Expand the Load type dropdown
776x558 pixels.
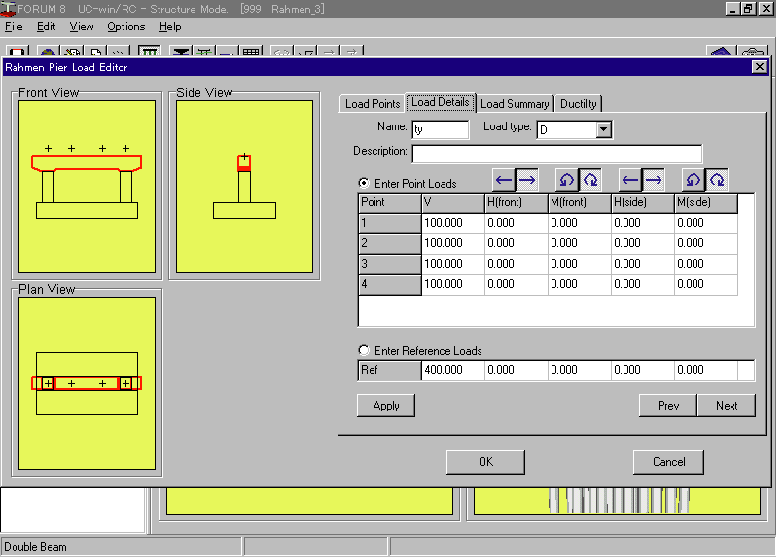coord(603,130)
